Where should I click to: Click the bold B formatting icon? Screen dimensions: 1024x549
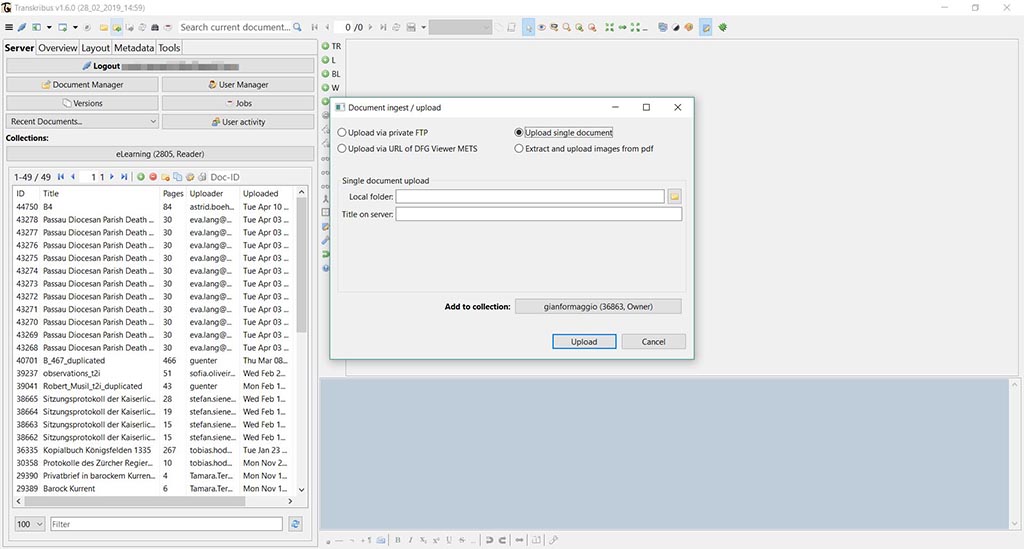397,540
